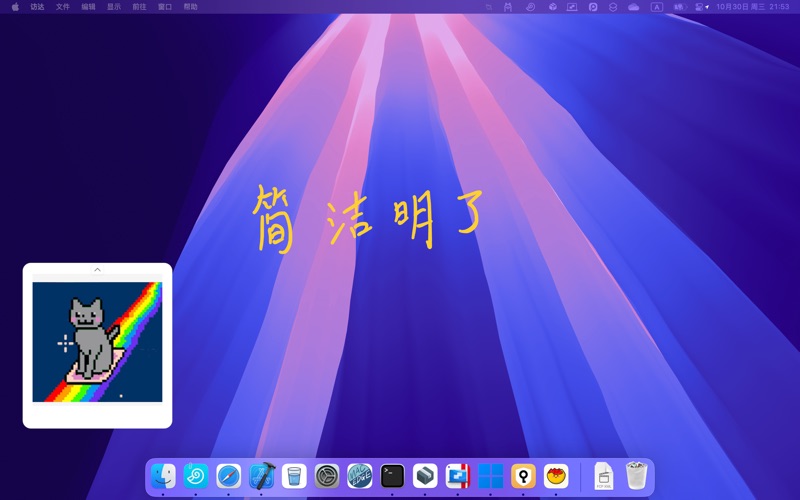This screenshot has width=800, height=500.
Task: Click the yellow keyhole app icon in dock
Action: point(523,476)
